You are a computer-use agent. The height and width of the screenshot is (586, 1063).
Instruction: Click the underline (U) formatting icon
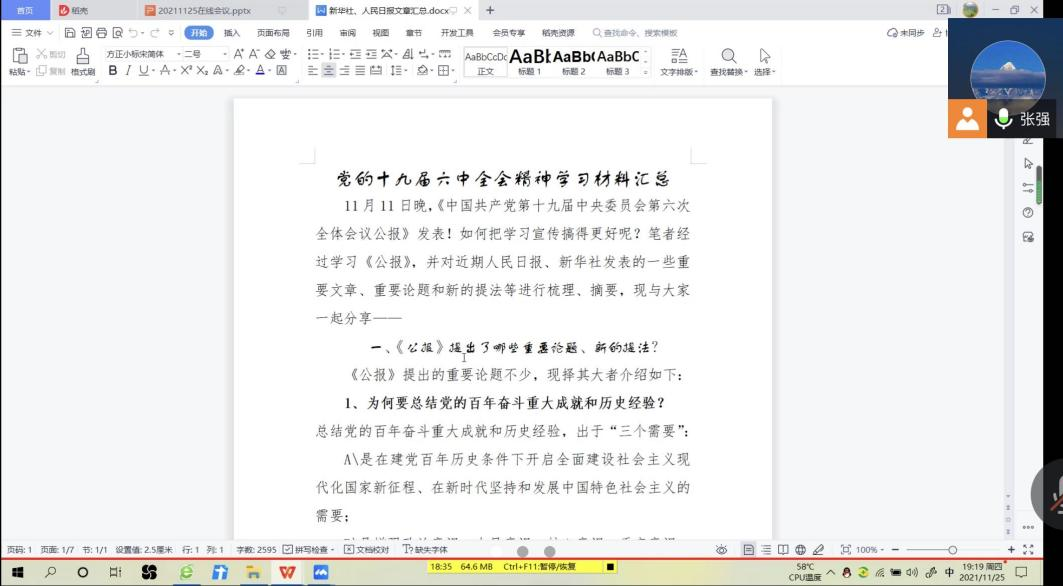(142, 70)
